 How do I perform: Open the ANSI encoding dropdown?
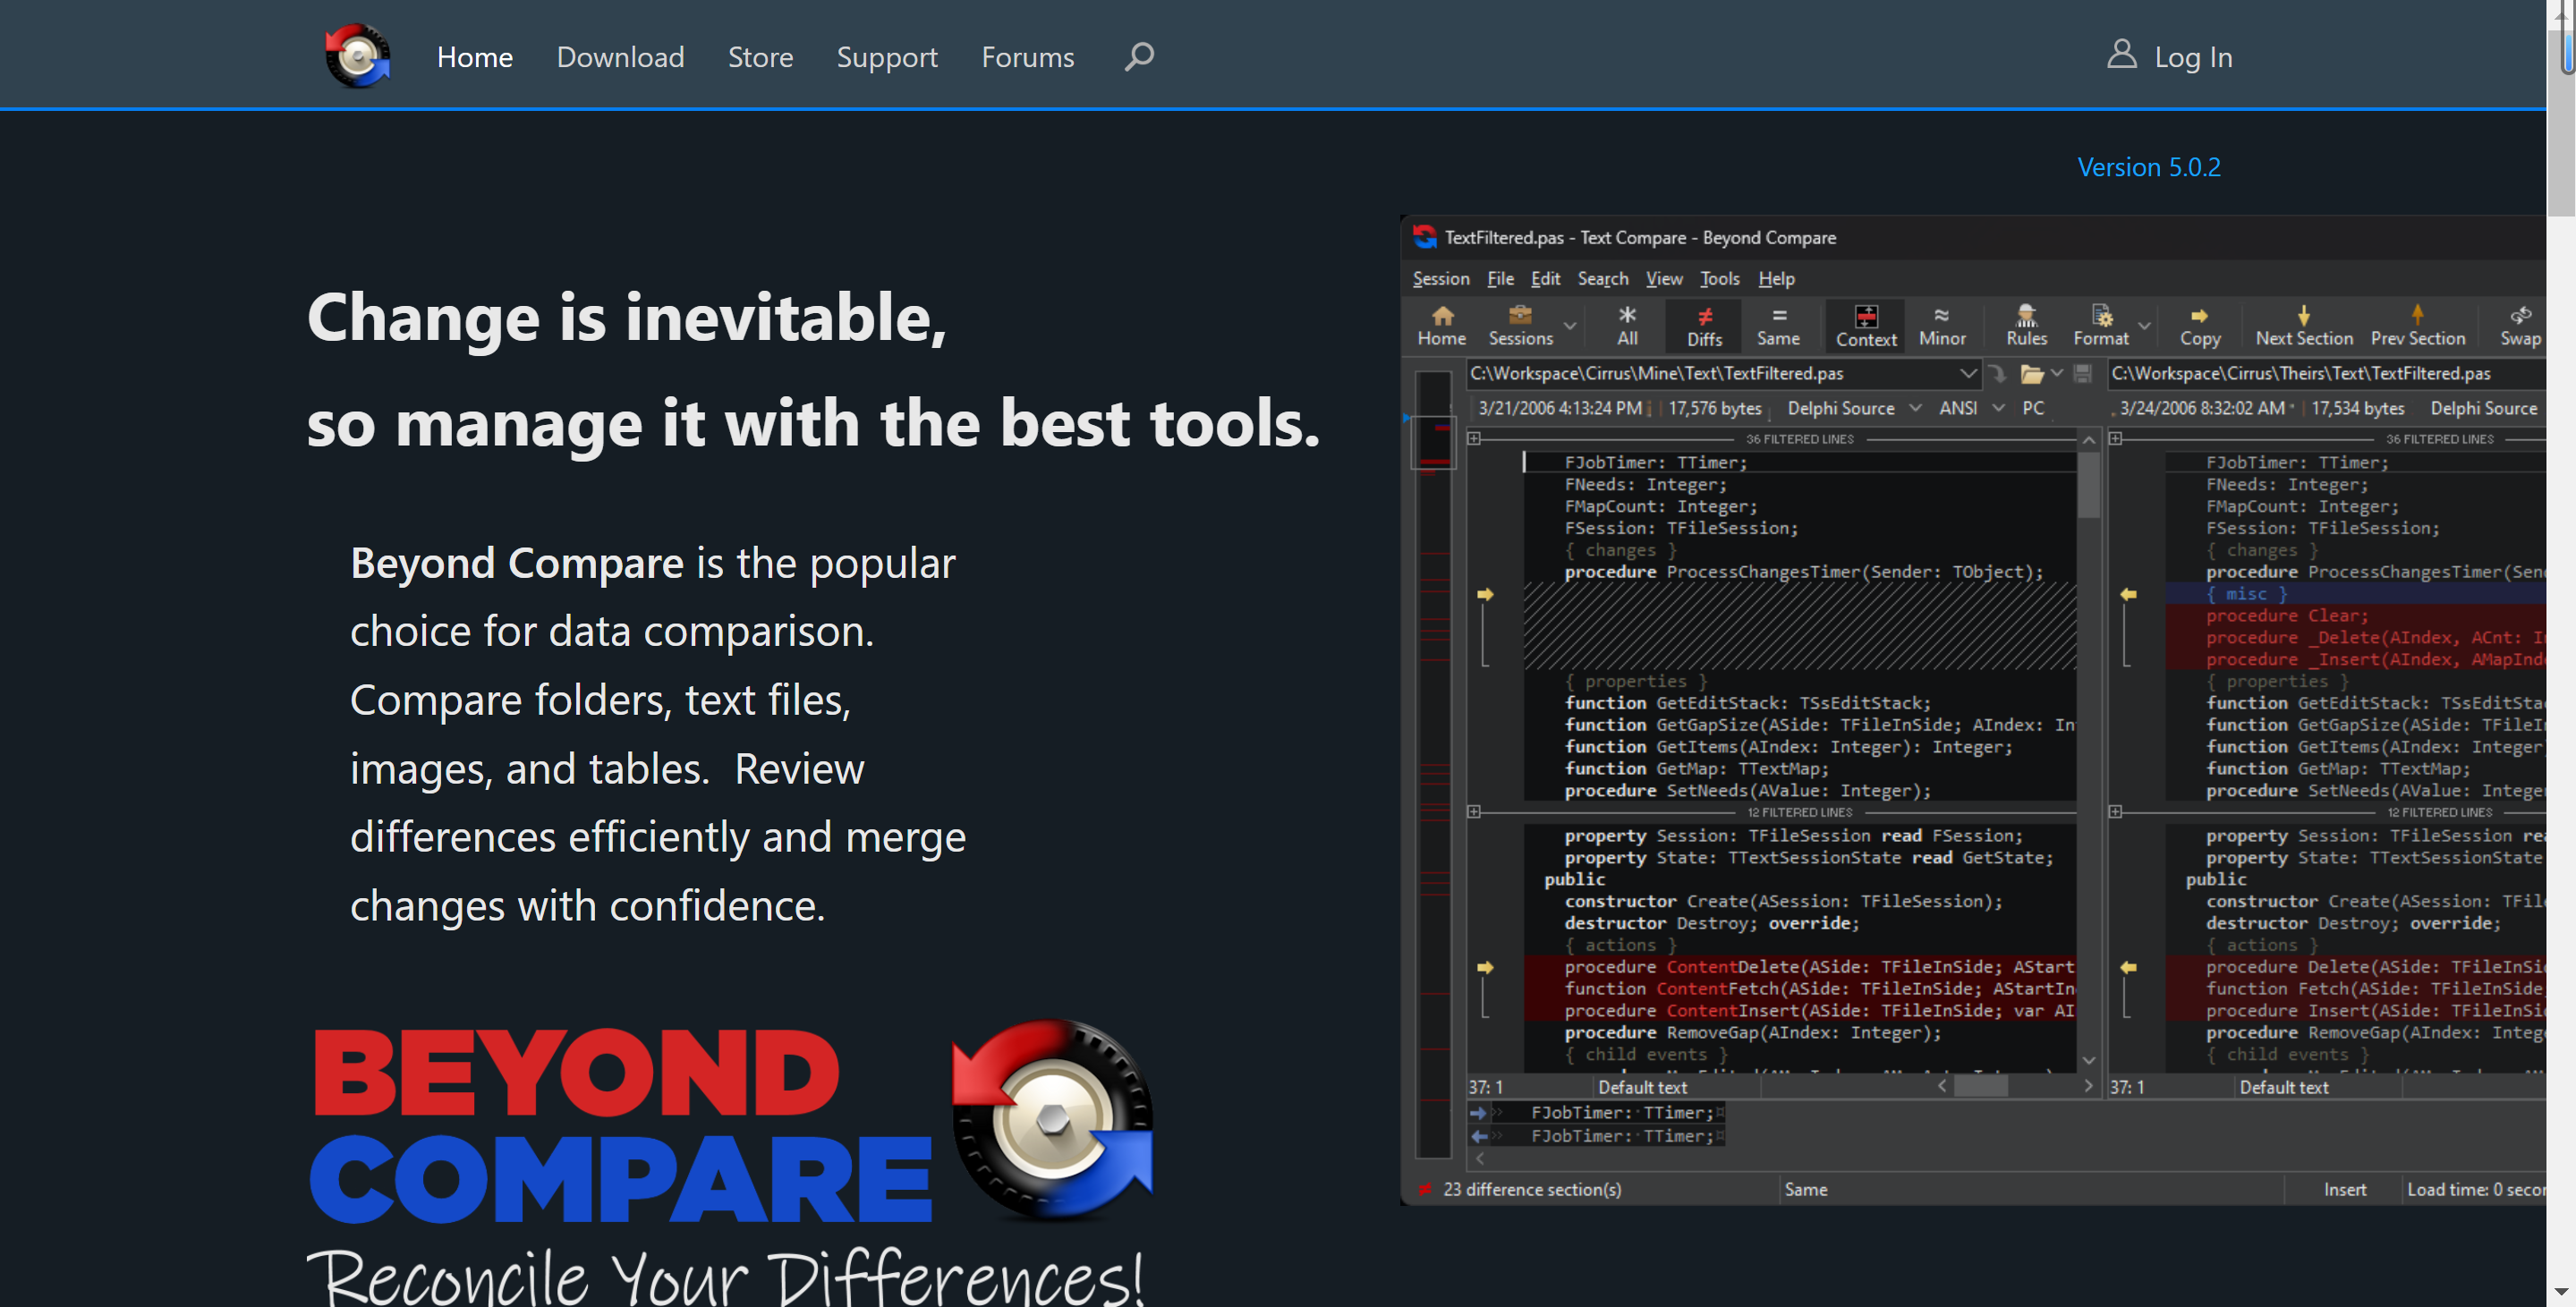click(x=1998, y=408)
